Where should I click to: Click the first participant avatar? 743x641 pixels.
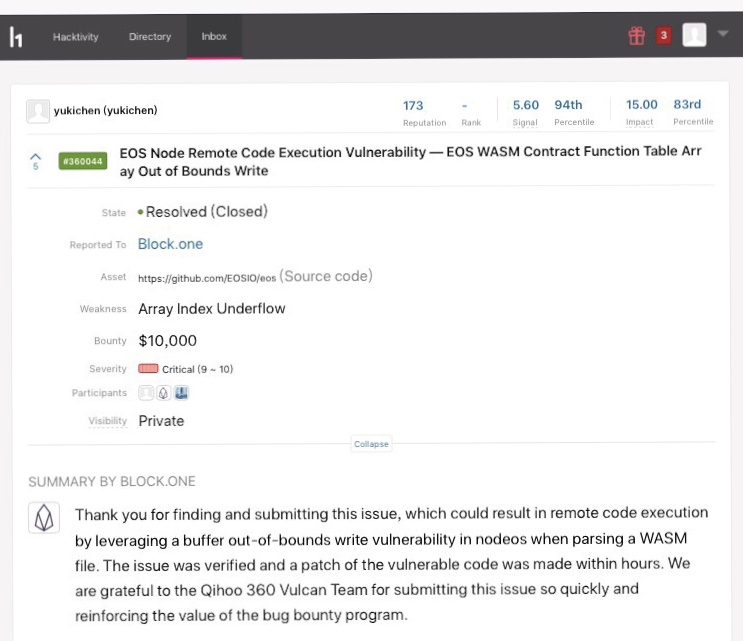tap(146, 394)
